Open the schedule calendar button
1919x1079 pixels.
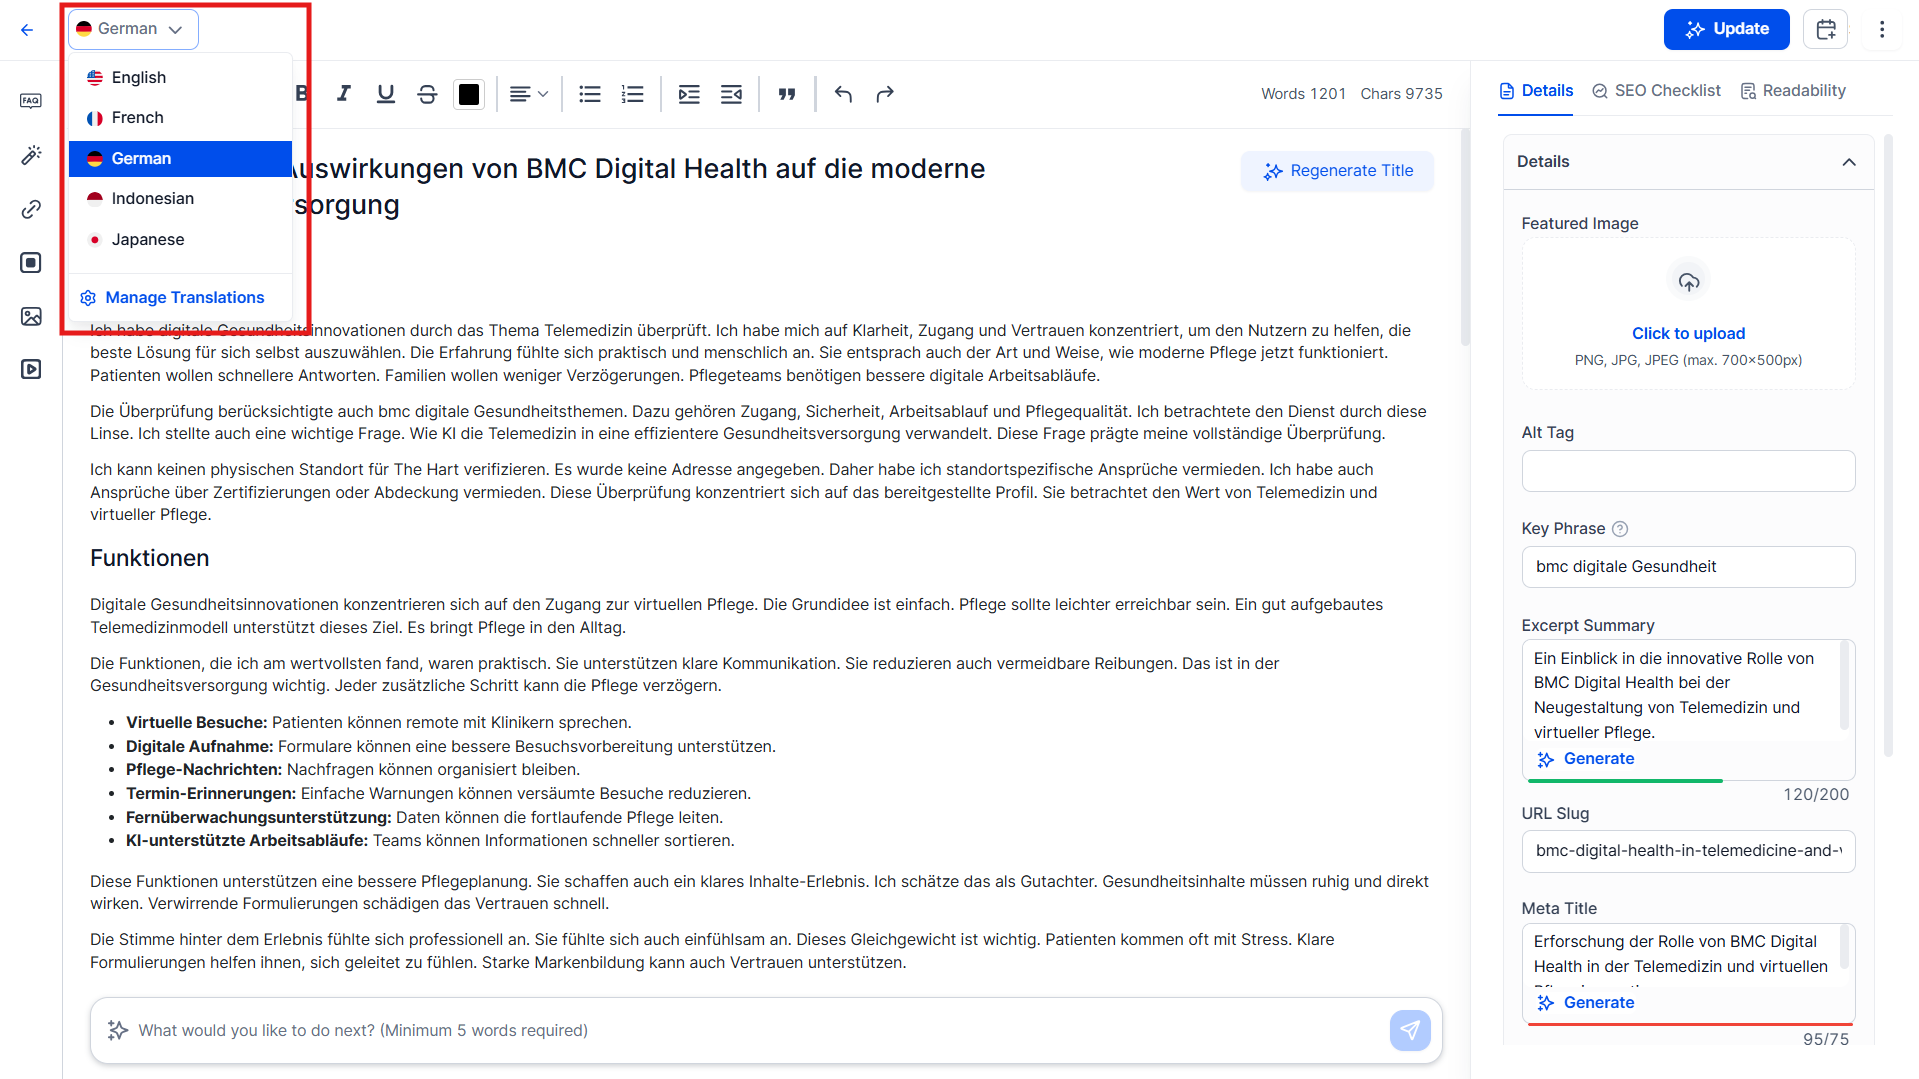[1825, 29]
